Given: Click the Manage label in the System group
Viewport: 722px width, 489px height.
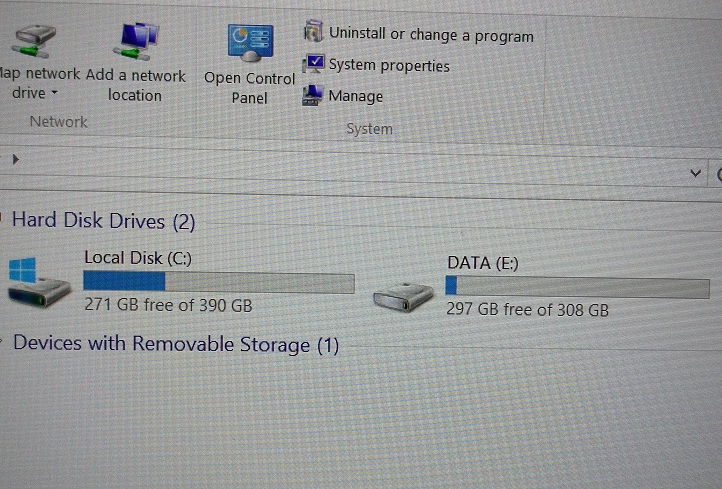Looking at the screenshot, I should 355,96.
